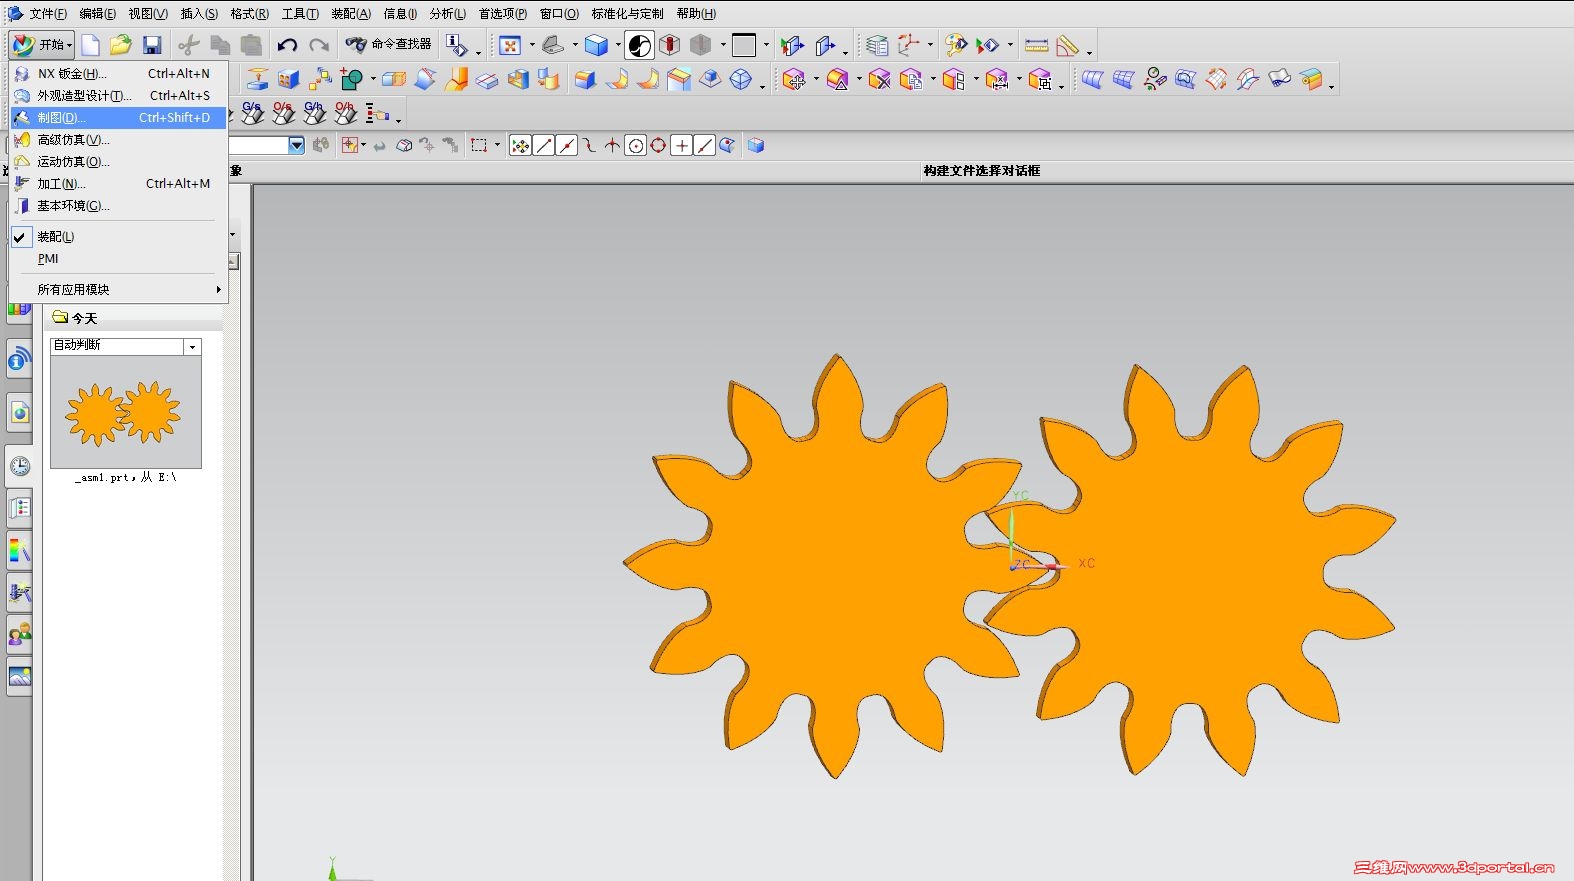
Task: Open dropdown arrow beside the blue view cube
Action: [x=618, y=45]
